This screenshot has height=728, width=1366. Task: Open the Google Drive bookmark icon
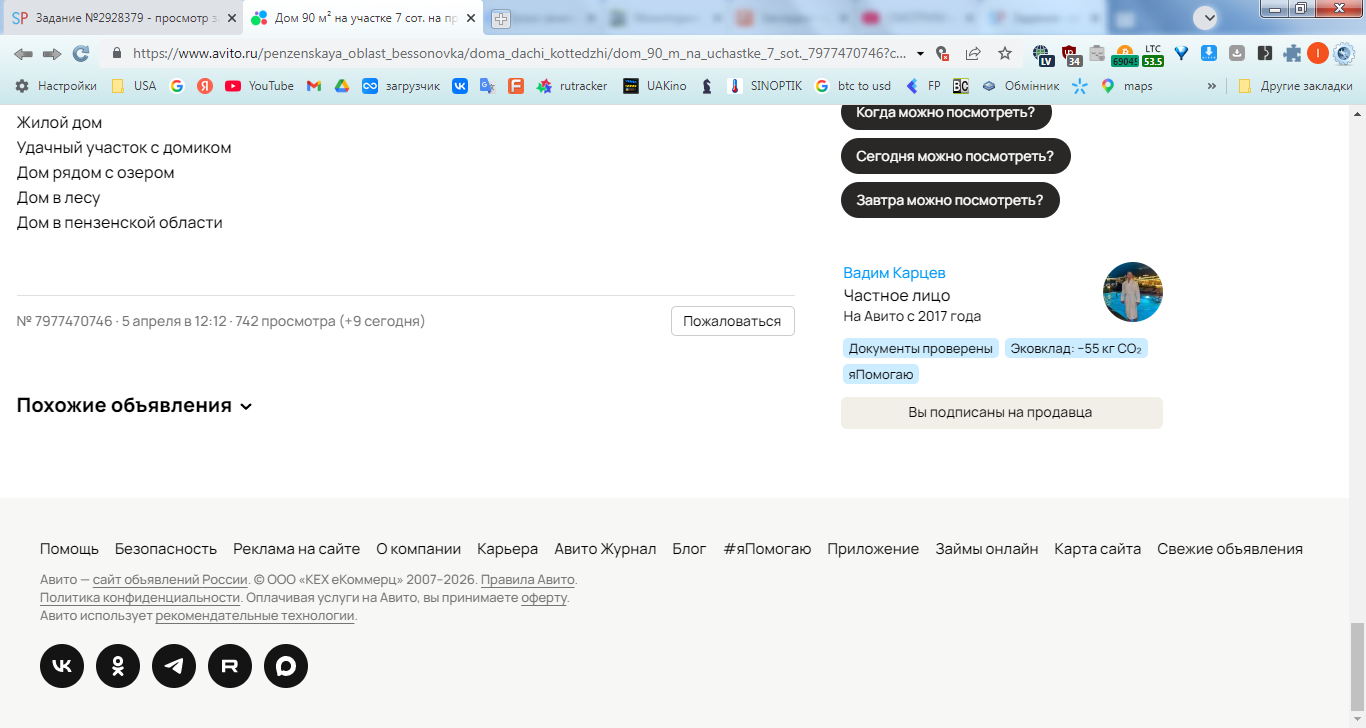pyautogui.click(x=341, y=86)
